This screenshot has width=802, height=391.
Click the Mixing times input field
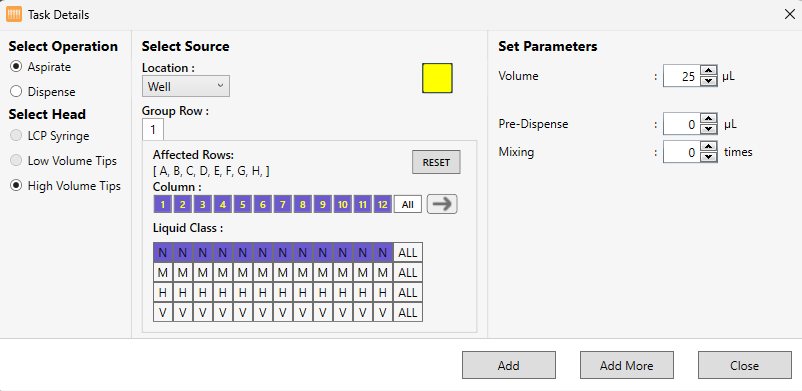point(681,152)
